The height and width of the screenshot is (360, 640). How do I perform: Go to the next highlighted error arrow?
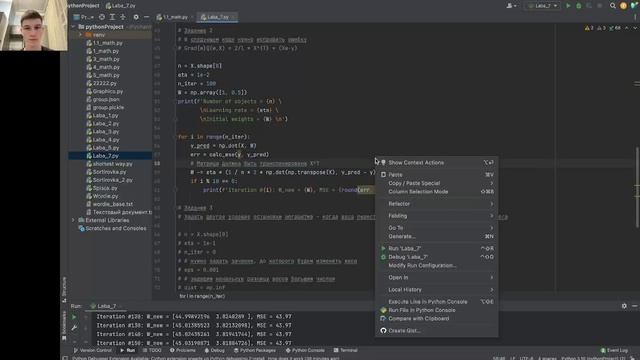(635, 28)
